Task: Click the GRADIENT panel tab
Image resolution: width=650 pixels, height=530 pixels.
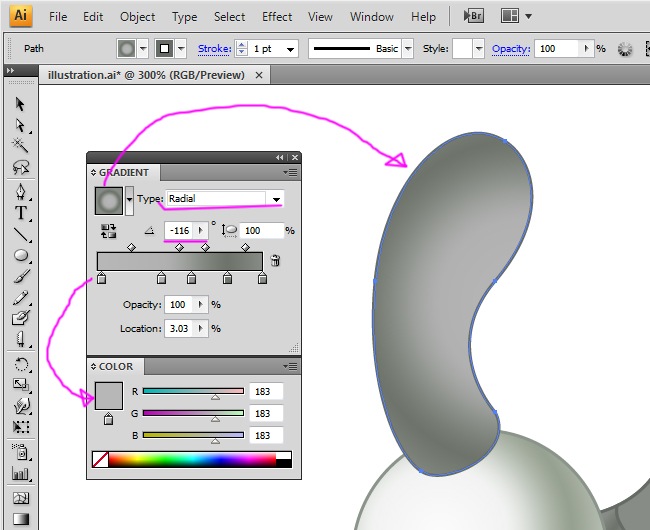Action: point(124,172)
